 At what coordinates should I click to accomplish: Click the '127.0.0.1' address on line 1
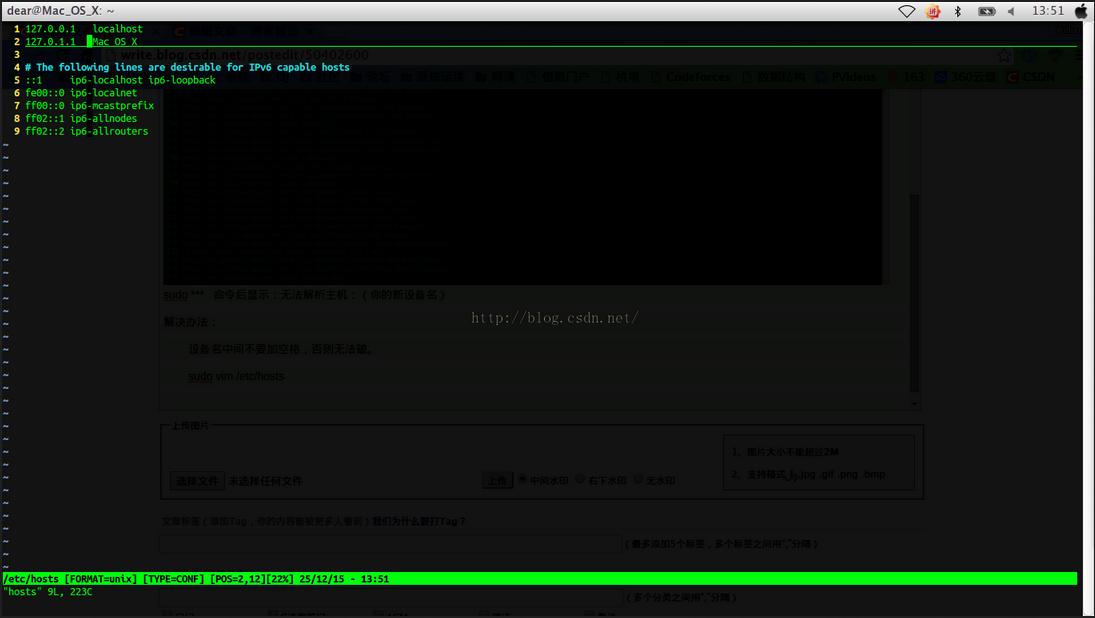pos(50,29)
